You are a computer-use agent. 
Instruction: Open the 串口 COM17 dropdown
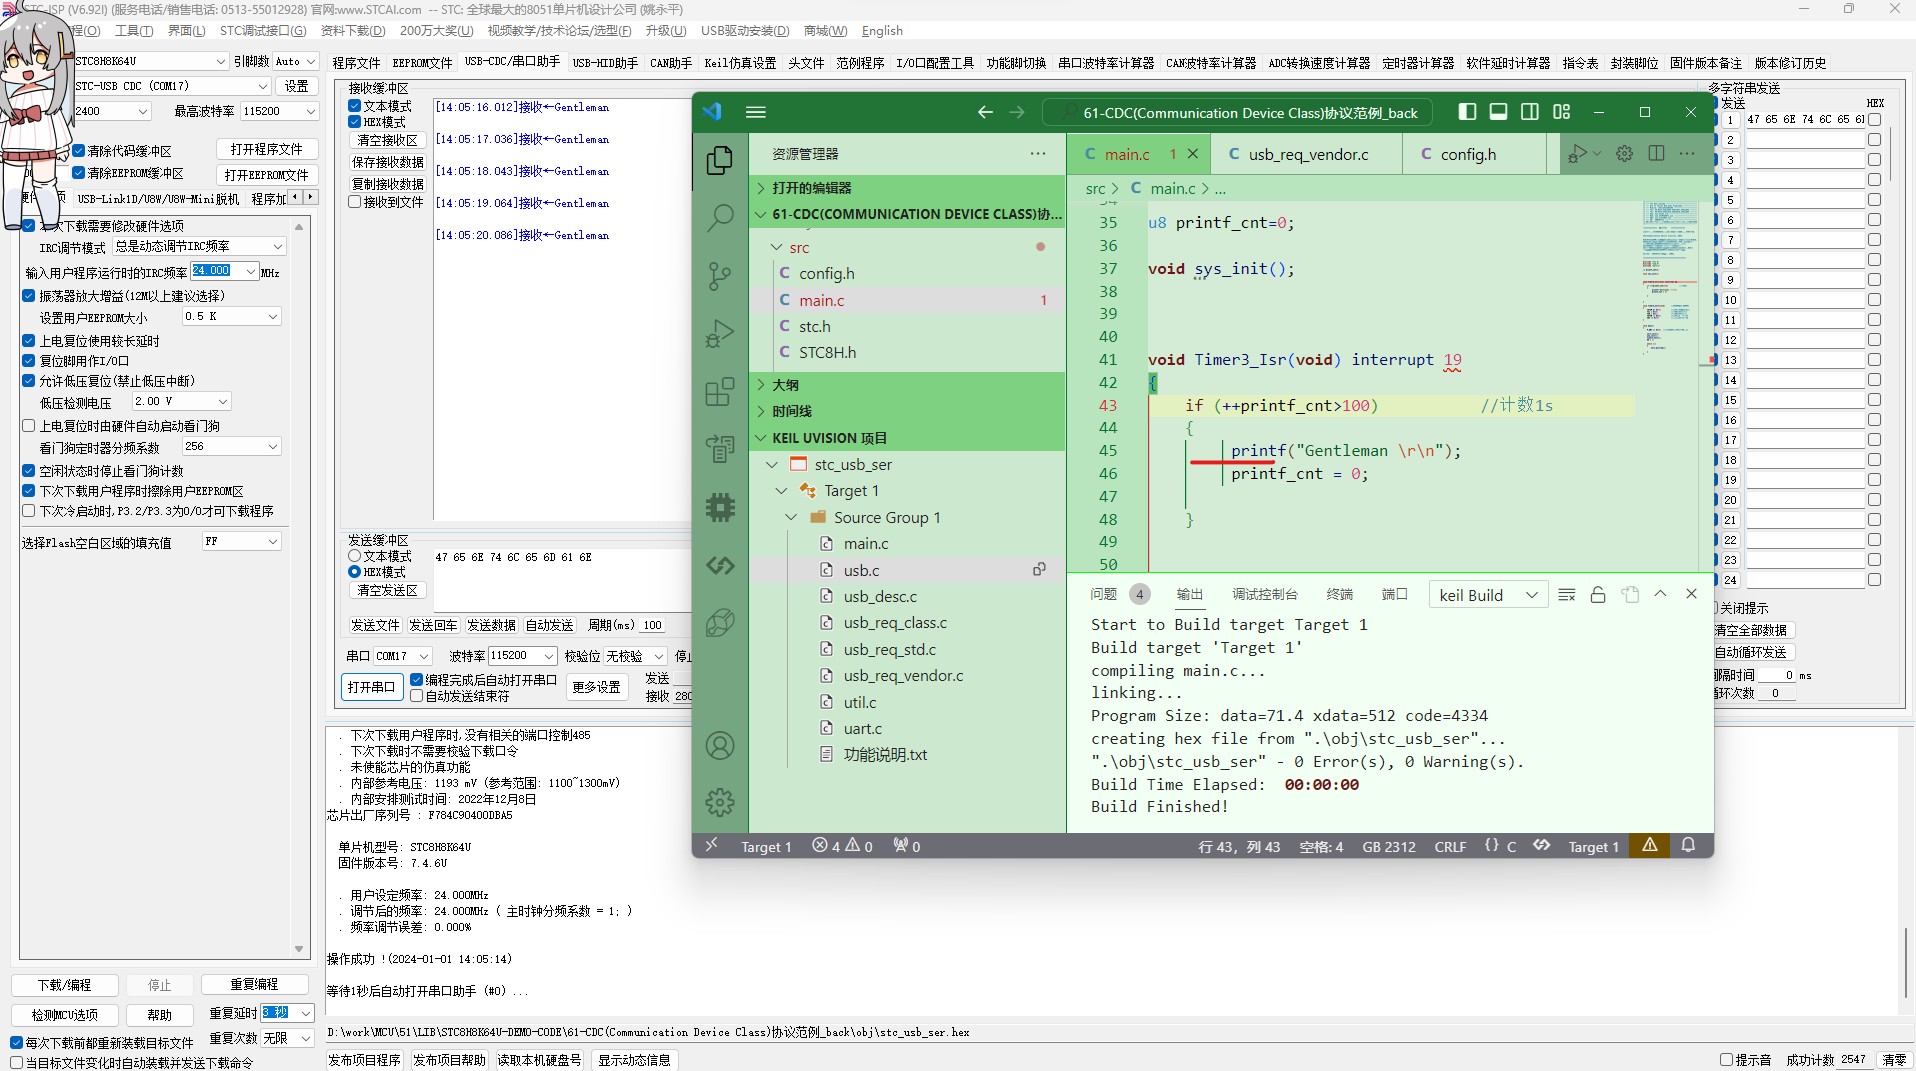pos(402,656)
